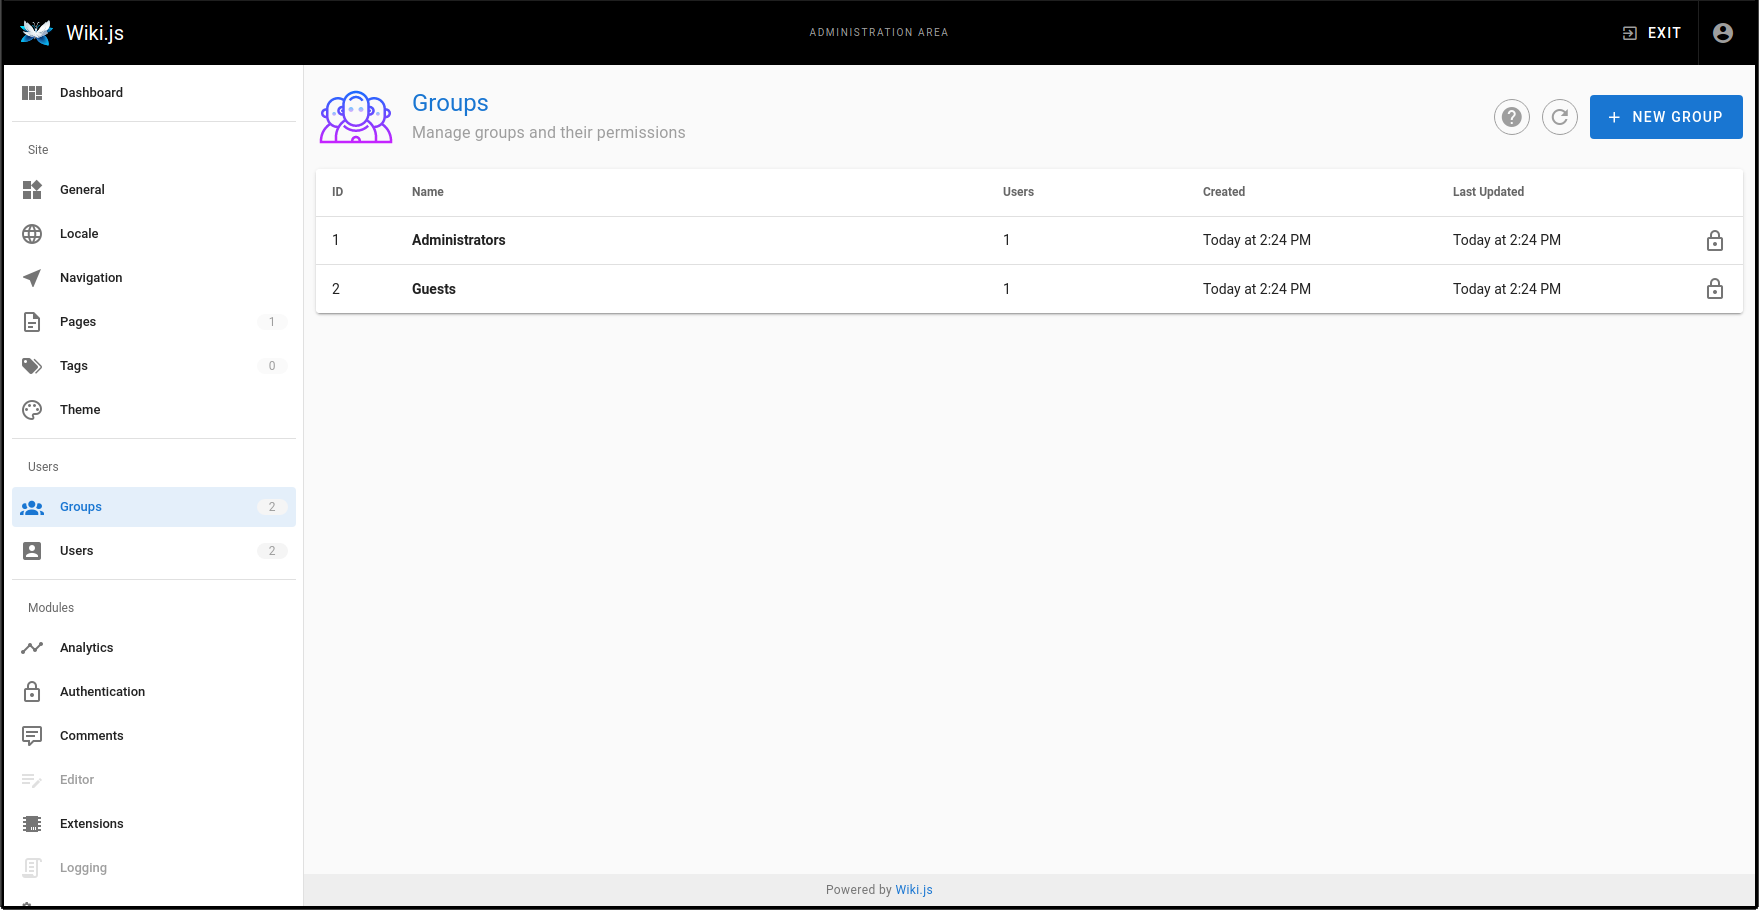Click the user account avatar icon
The image size is (1759, 910).
[x=1722, y=33]
